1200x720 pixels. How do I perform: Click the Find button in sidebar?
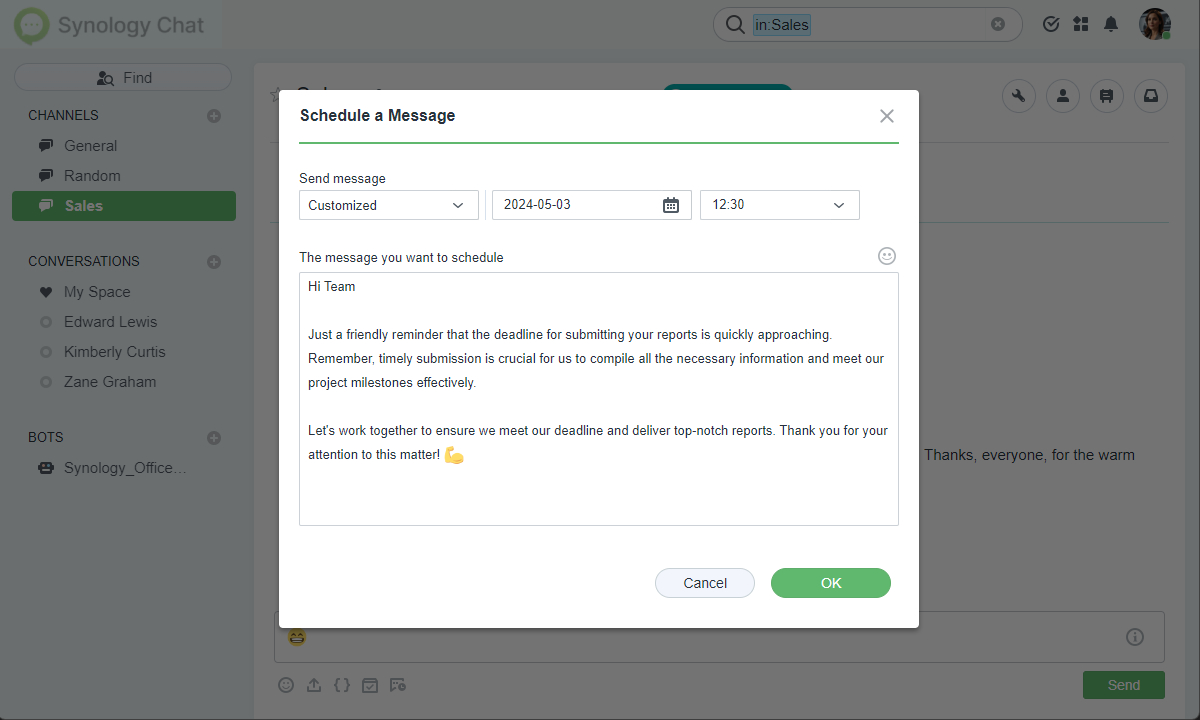coord(123,78)
